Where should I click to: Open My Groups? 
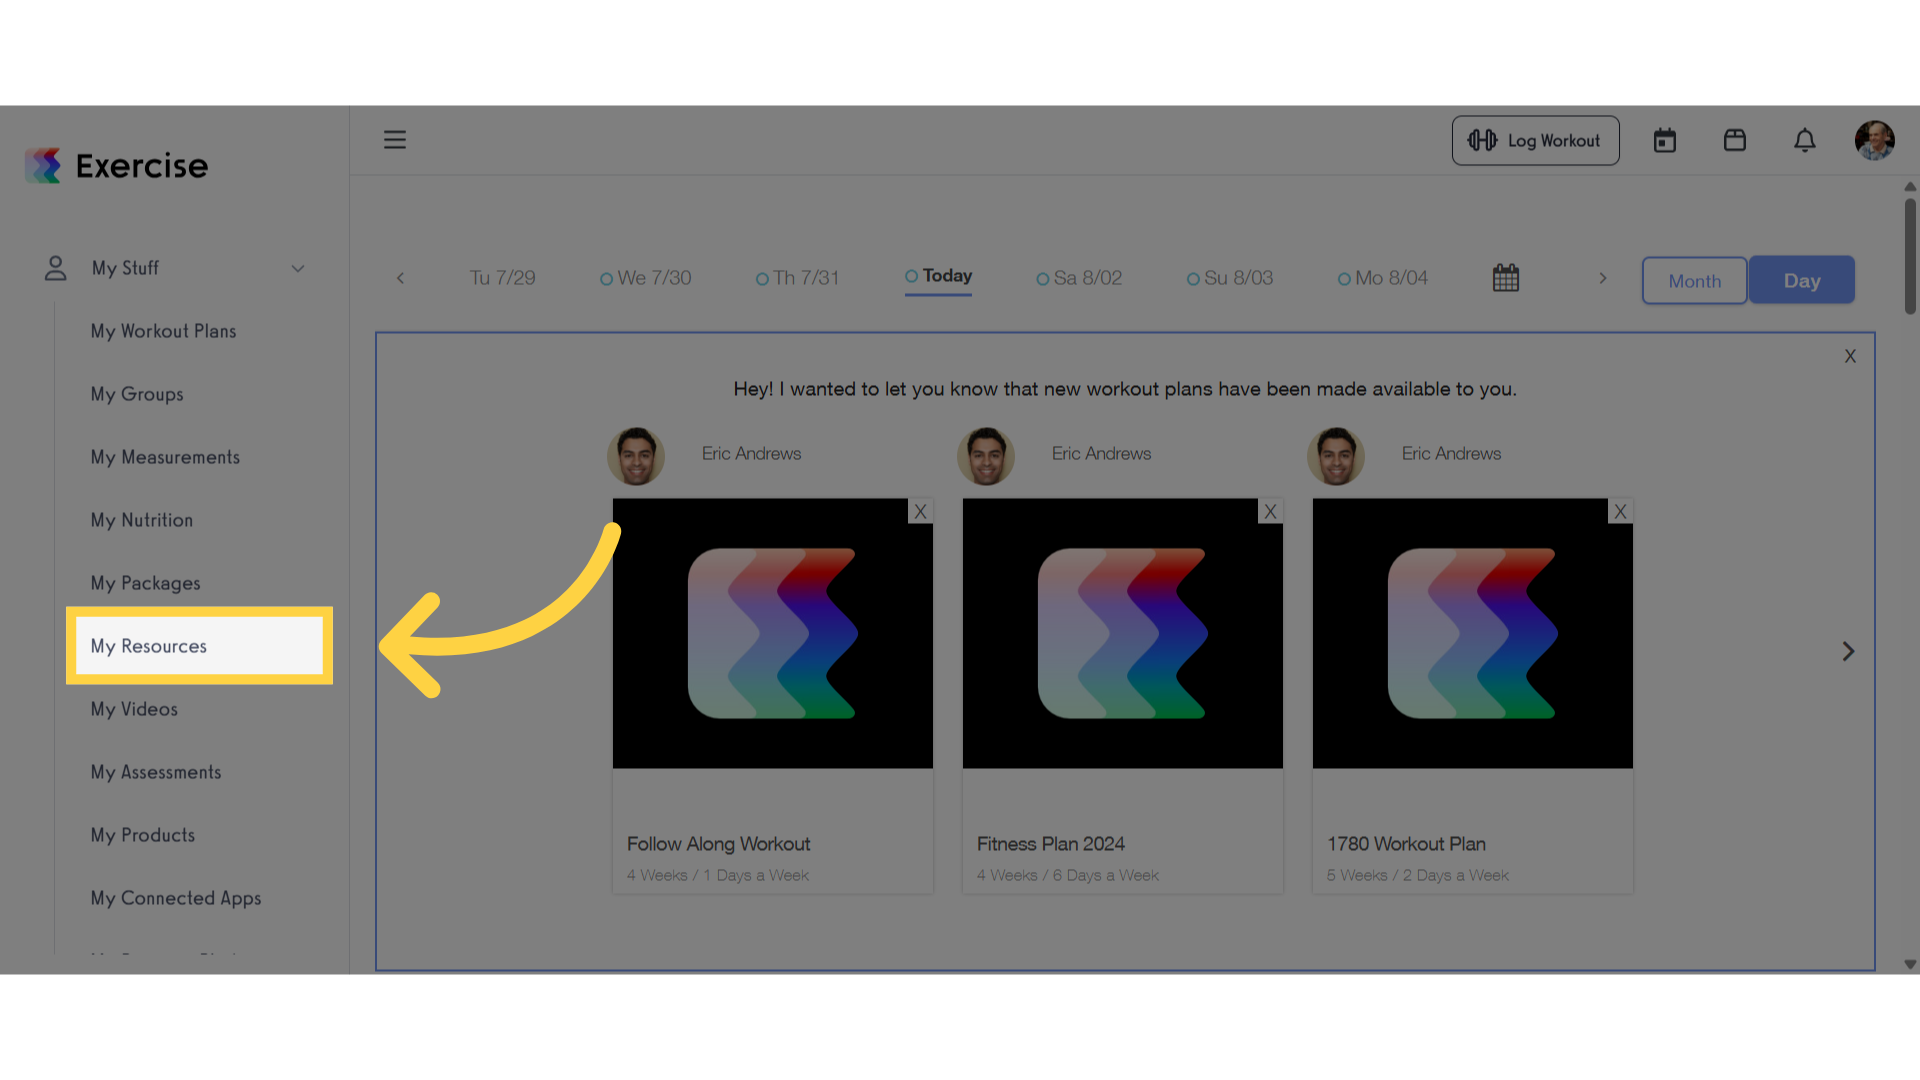point(137,394)
